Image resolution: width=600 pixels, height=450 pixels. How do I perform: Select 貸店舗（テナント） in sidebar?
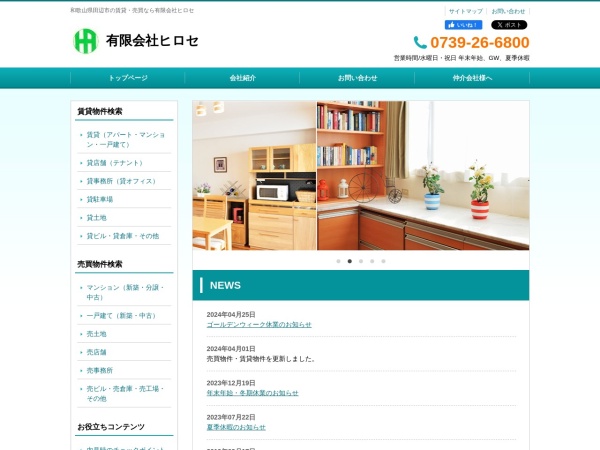(114, 163)
